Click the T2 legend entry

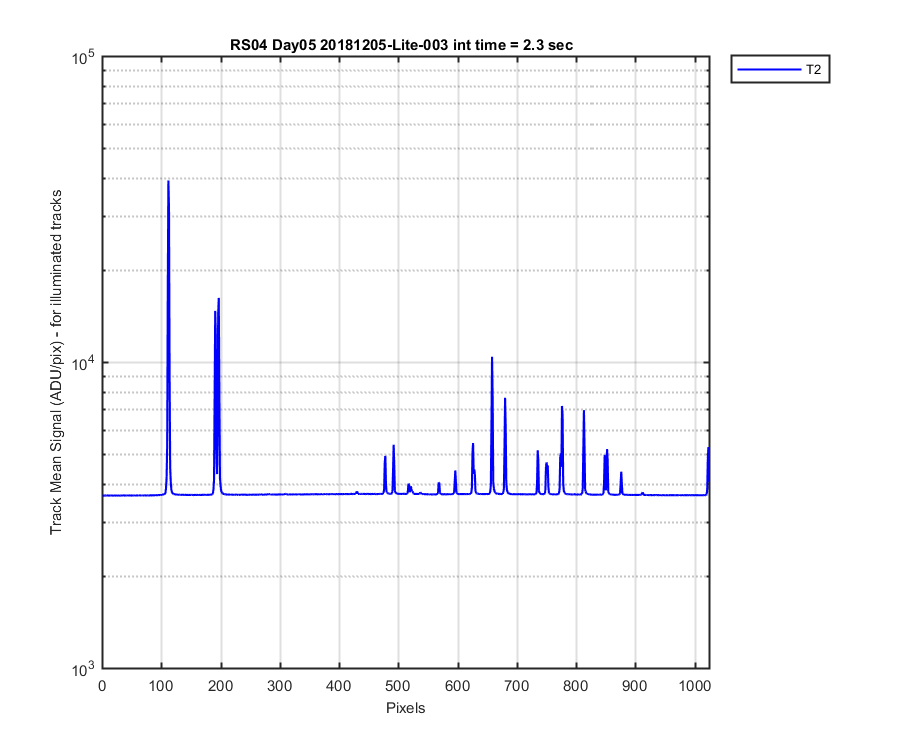780,69
